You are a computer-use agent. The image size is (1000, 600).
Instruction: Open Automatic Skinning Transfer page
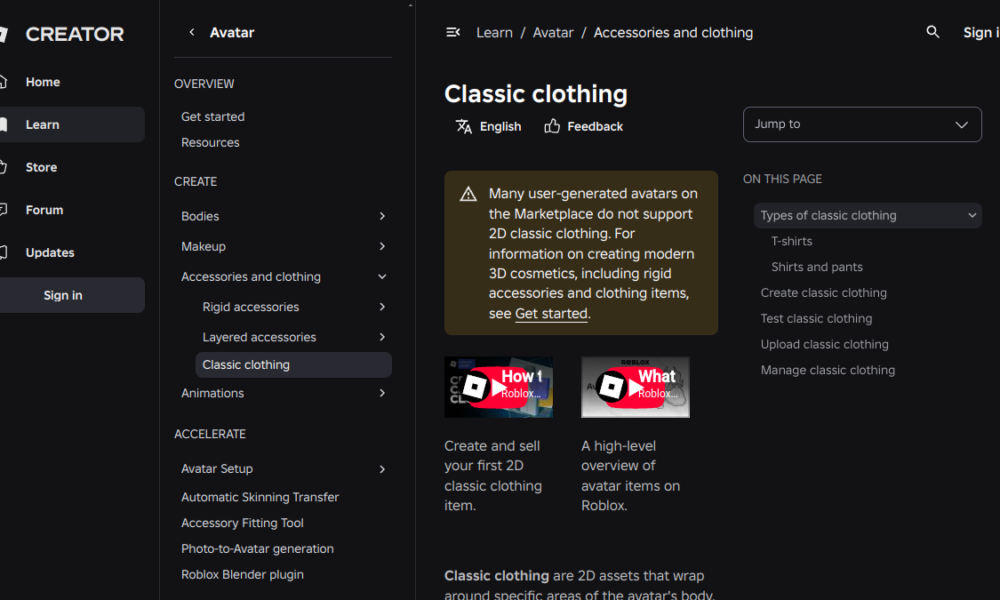tap(260, 497)
